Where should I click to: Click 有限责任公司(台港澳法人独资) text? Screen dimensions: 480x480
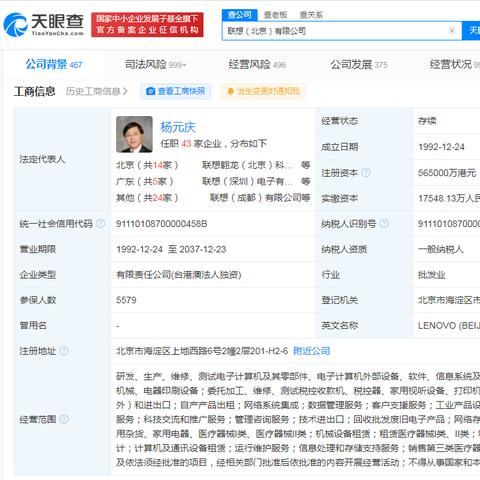(x=178, y=275)
